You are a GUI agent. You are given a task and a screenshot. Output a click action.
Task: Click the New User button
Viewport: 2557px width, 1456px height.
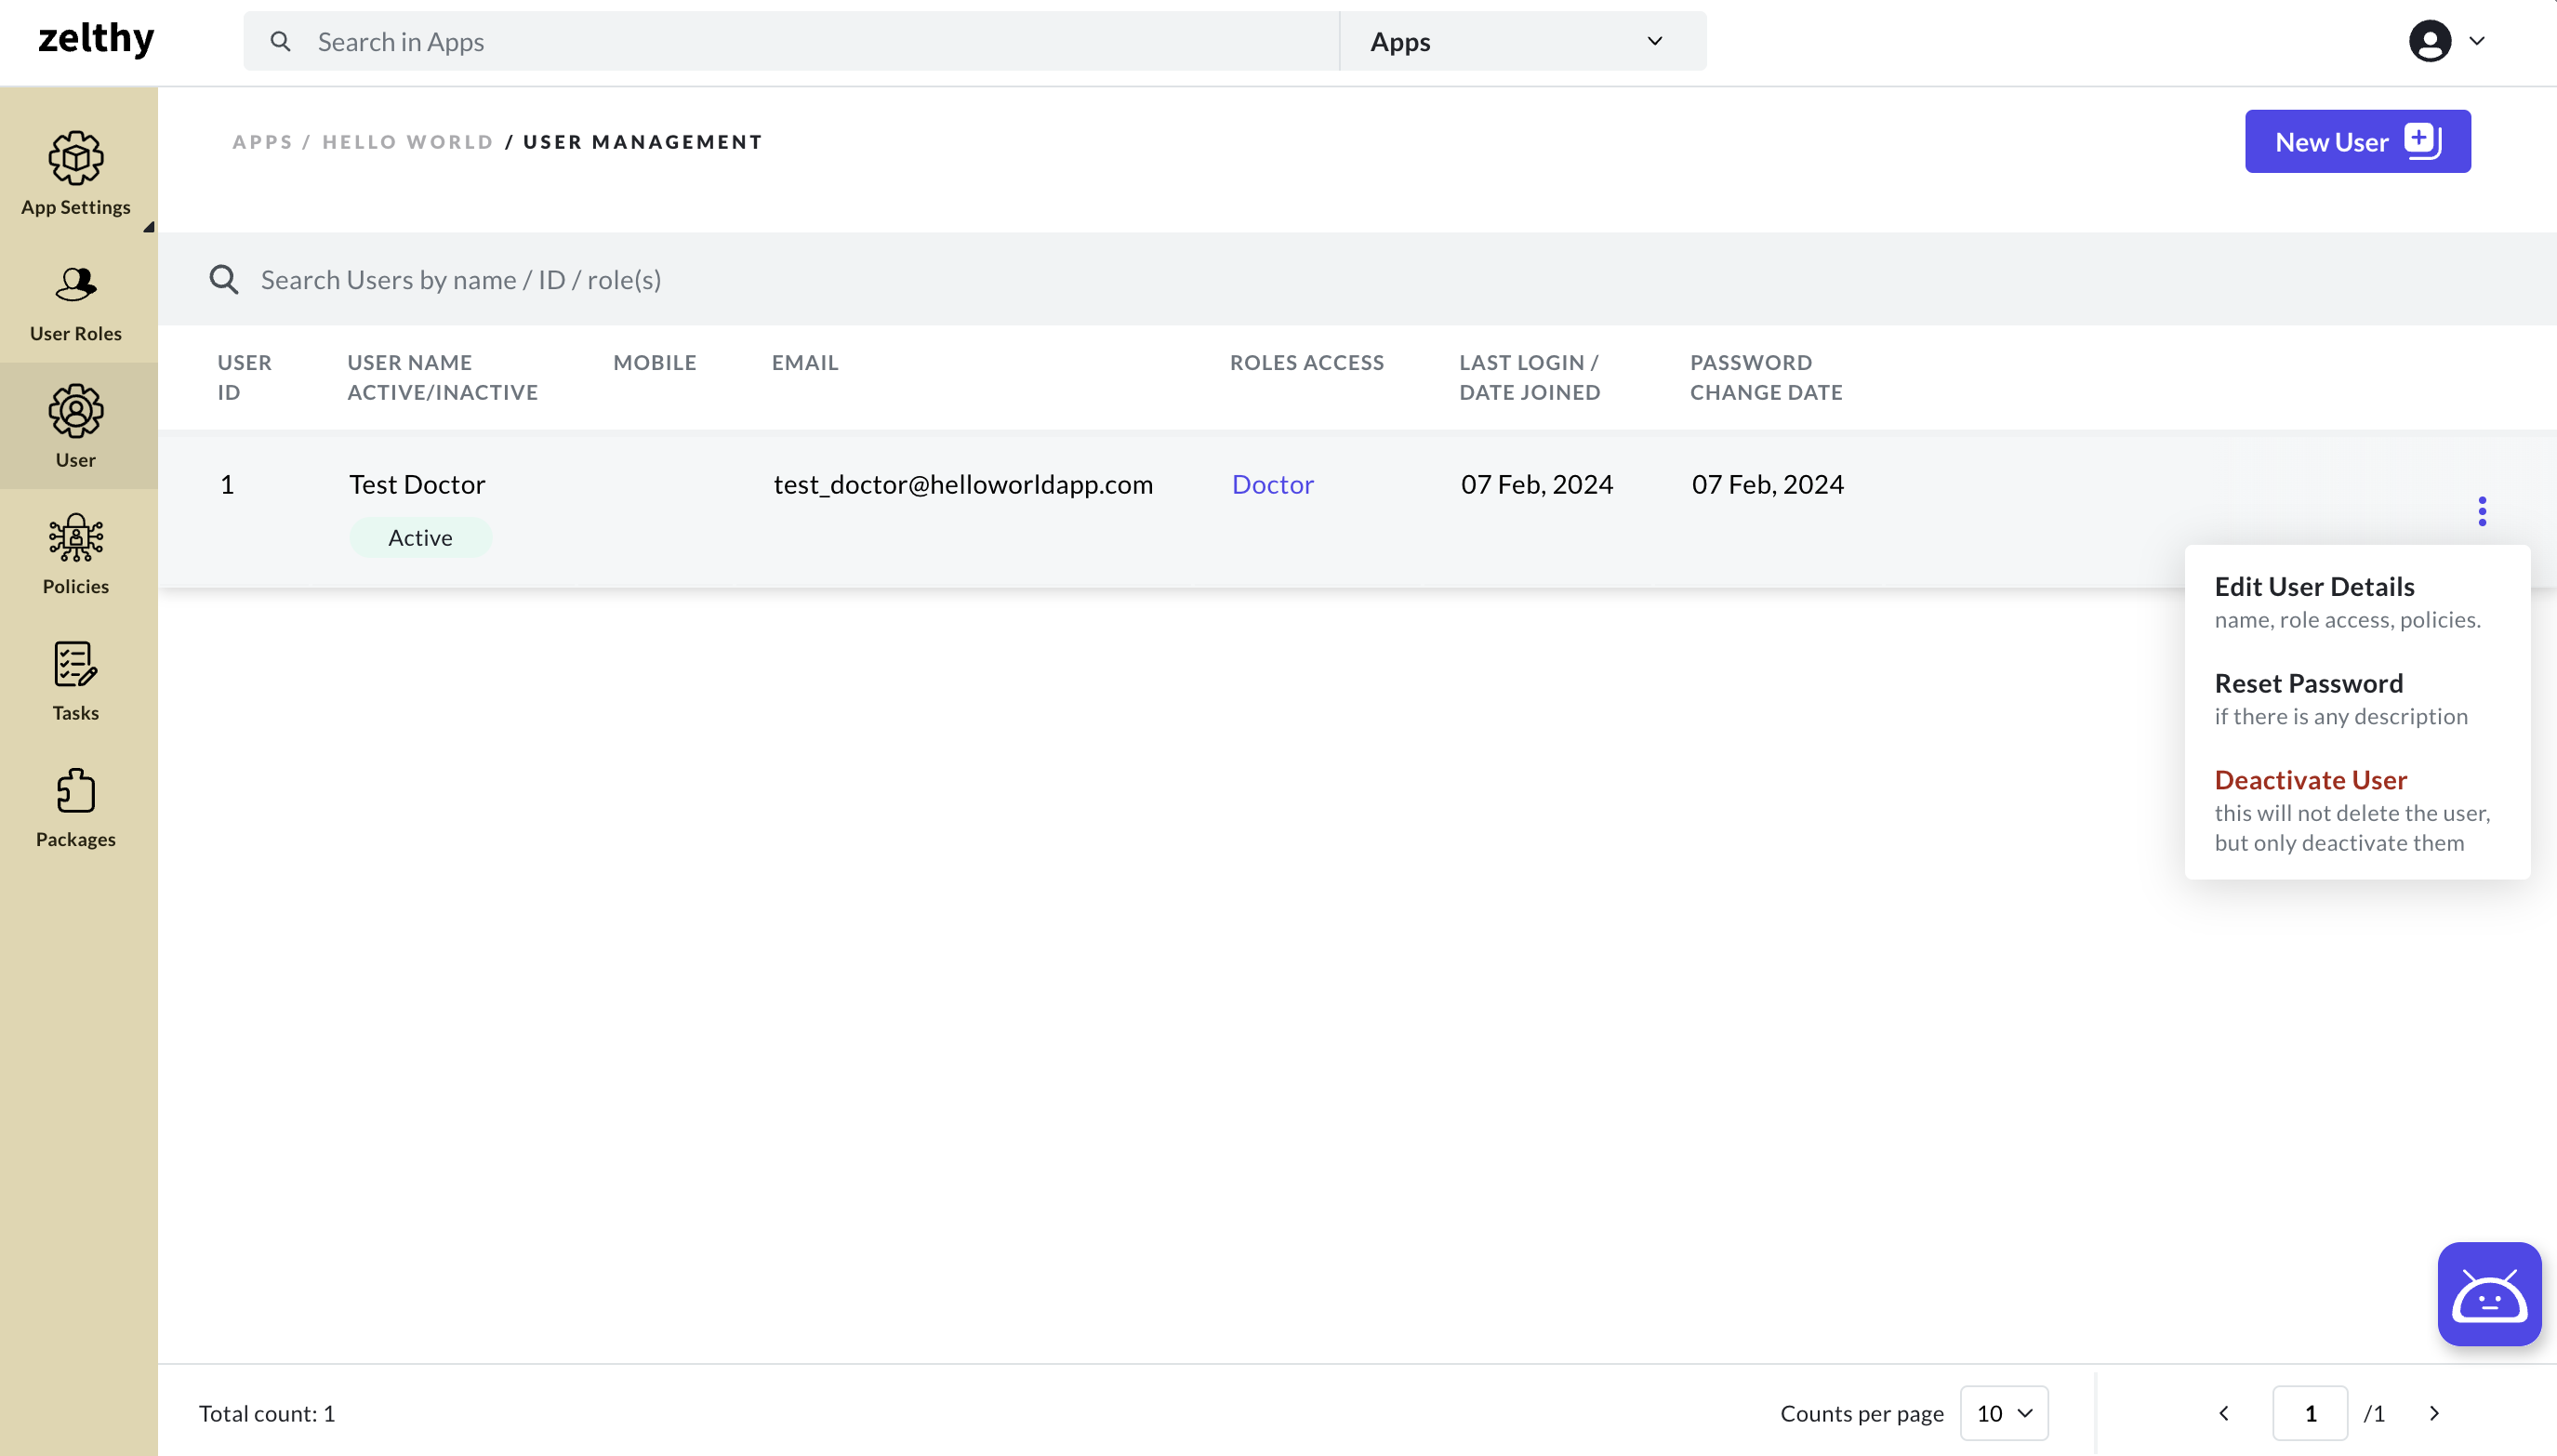[x=2357, y=142]
